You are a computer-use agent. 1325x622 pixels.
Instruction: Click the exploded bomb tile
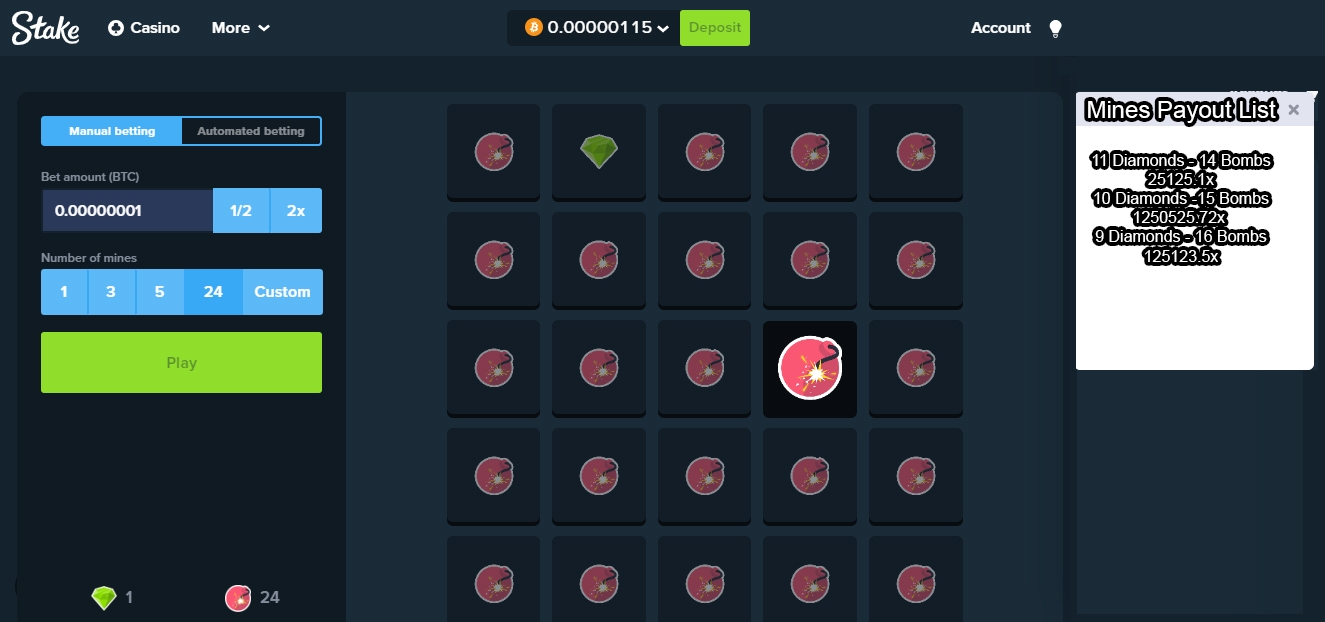coord(810,368)
